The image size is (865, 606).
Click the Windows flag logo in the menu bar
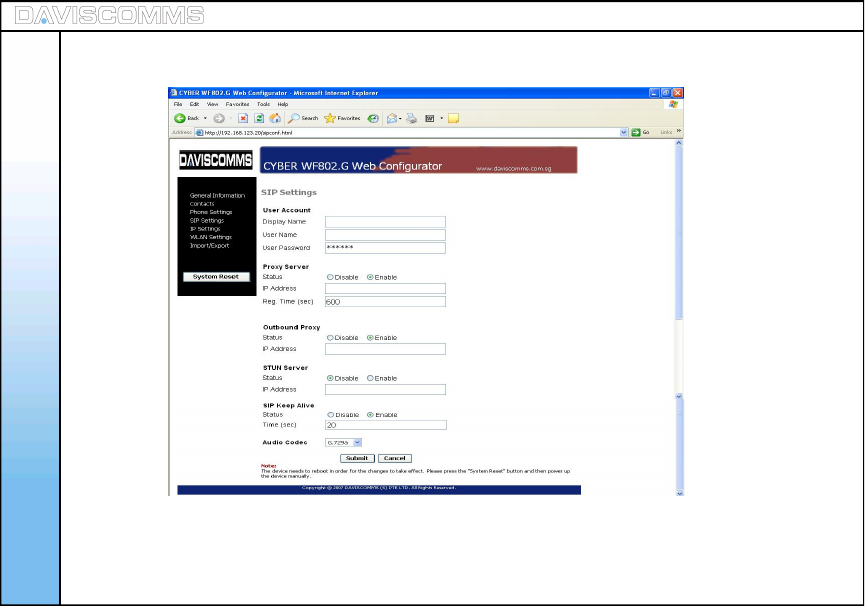(673, 104)
